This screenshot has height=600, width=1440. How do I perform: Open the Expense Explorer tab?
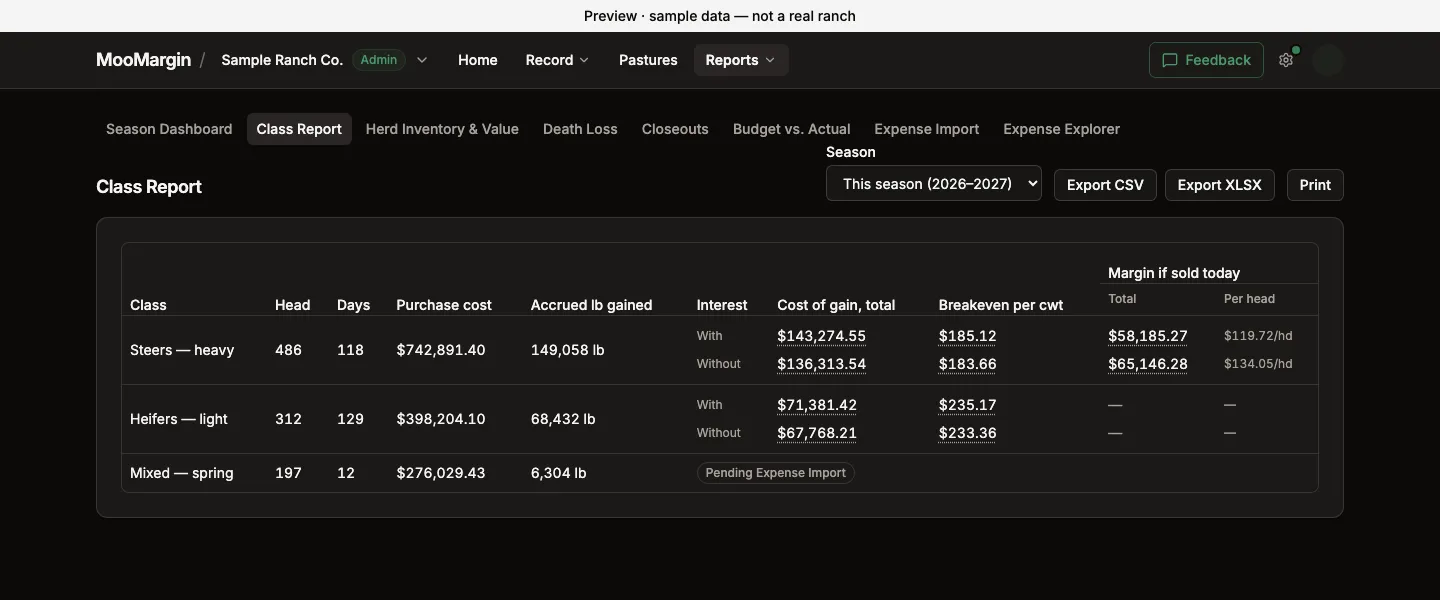coord(1062,129)
